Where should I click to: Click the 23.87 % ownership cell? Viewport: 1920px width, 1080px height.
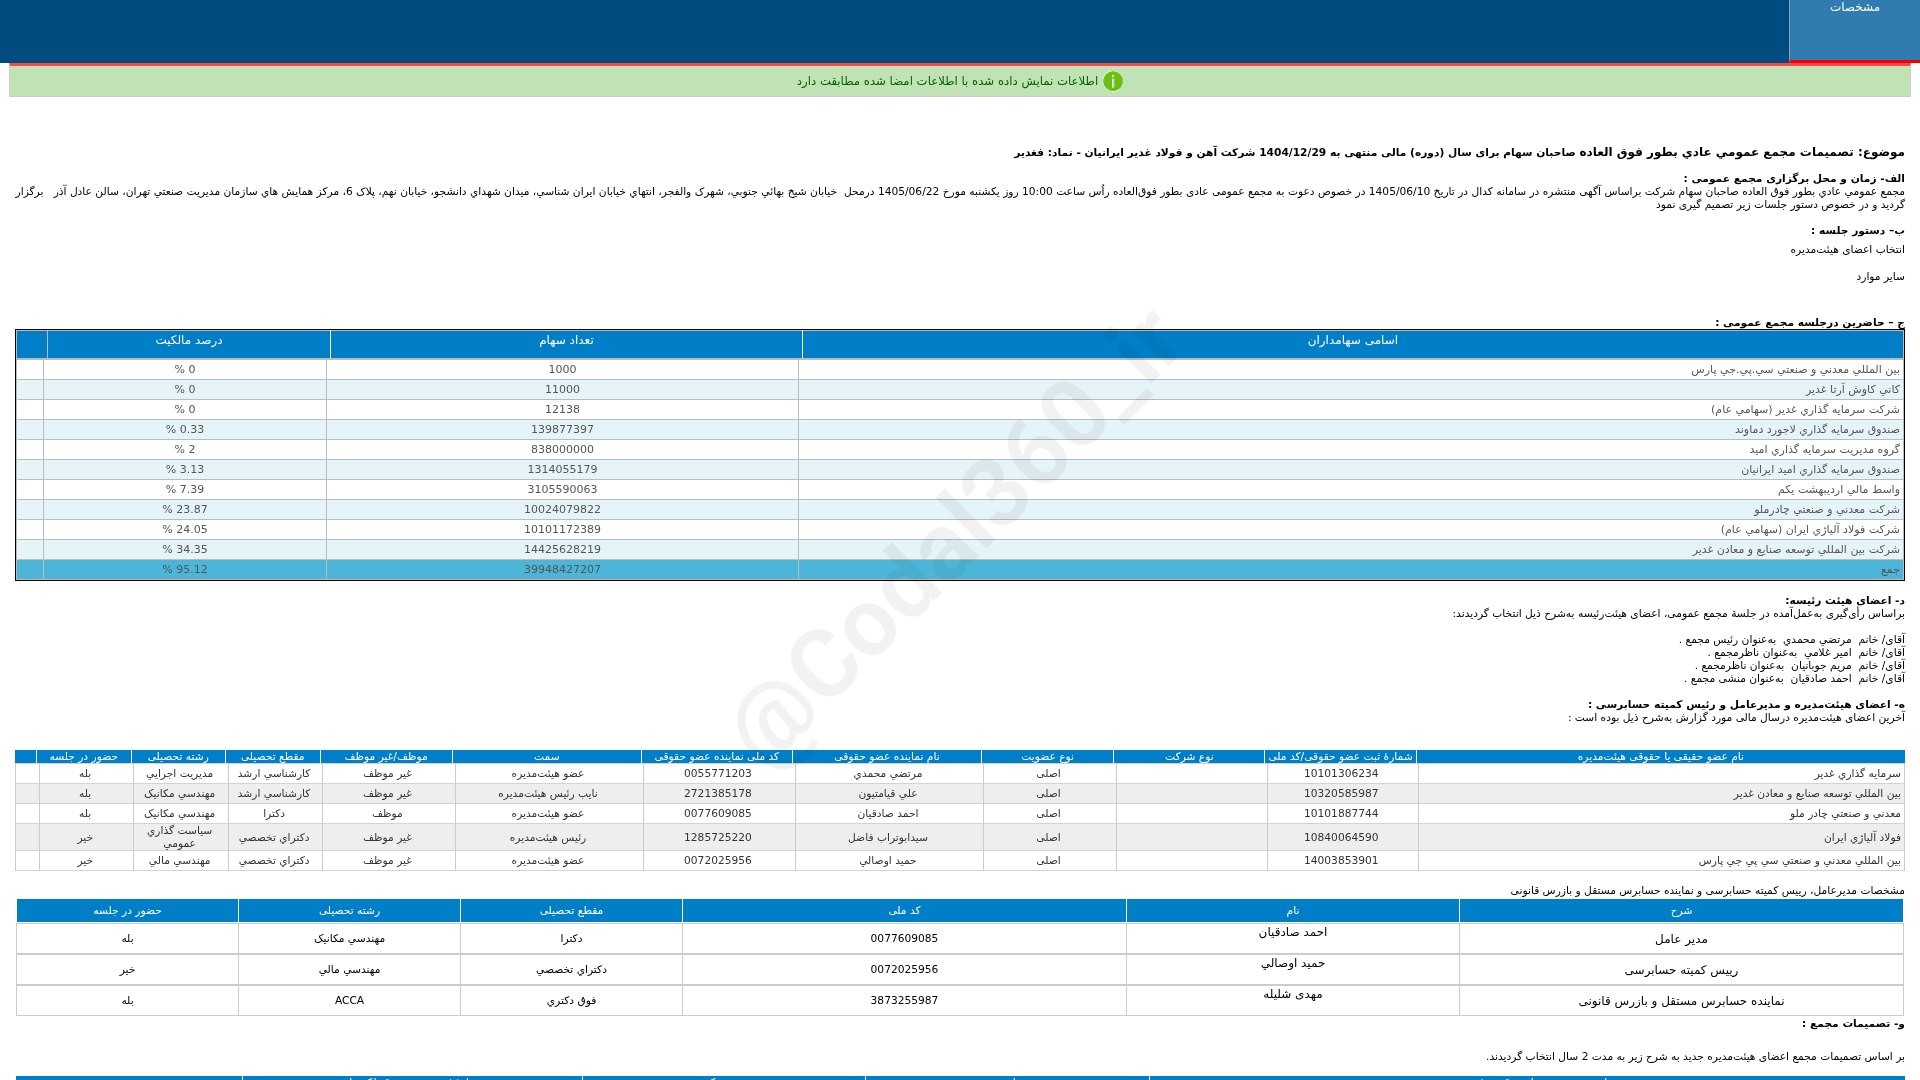tap(185, 509)
